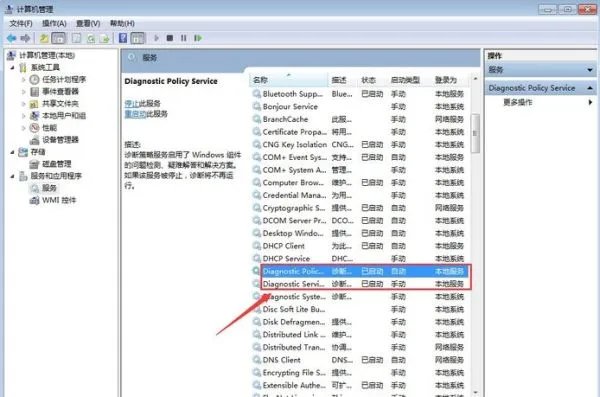This screenshot has width=600, height=397.
Task: Open the 帮助(H) menu
Action: point(122,24)
